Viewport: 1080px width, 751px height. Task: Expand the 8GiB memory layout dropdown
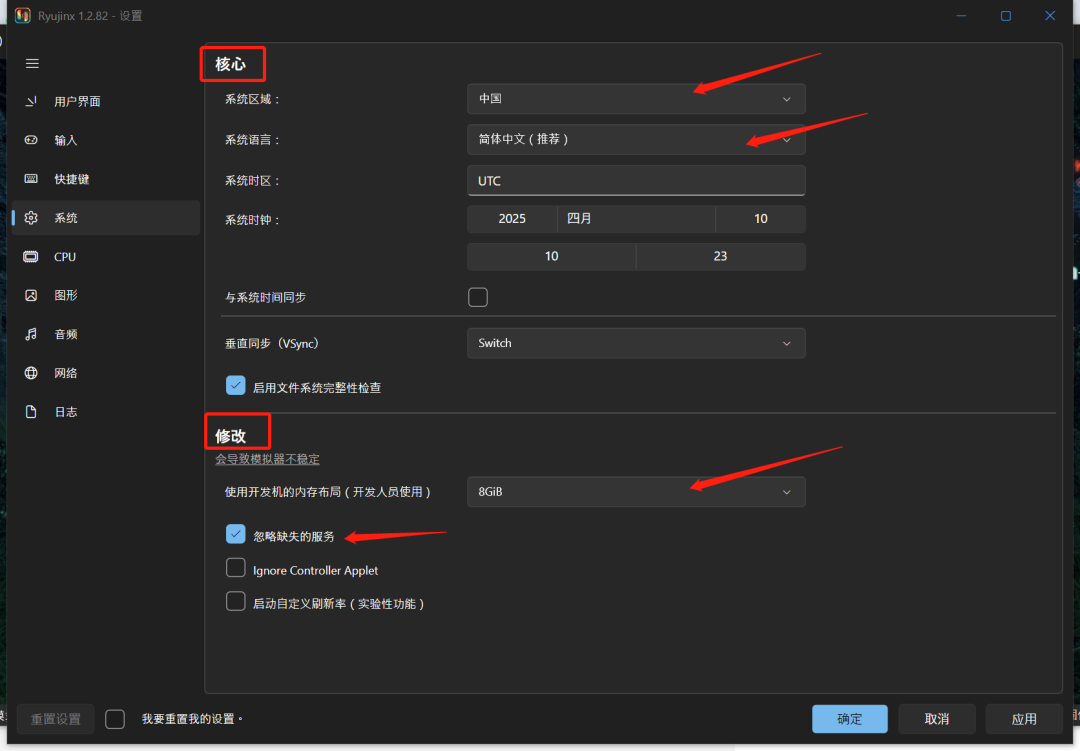tap(635, 492)
